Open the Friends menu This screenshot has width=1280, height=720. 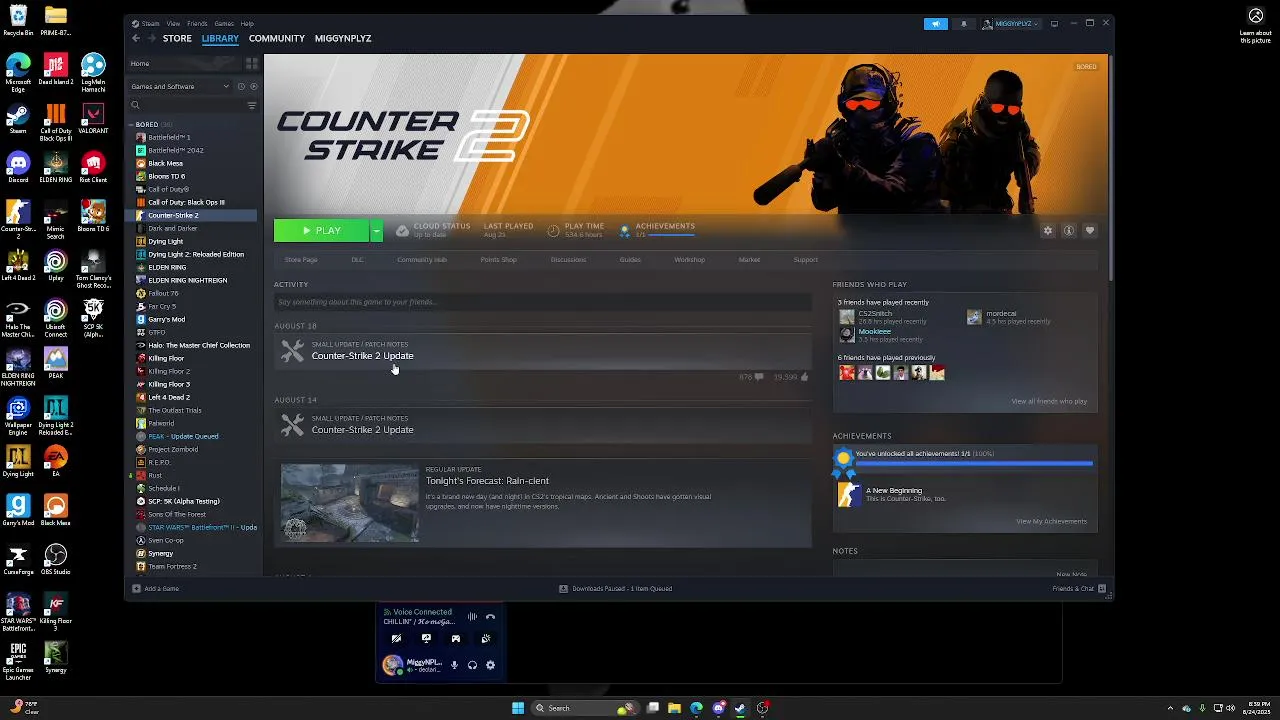[x=197, y=23]
